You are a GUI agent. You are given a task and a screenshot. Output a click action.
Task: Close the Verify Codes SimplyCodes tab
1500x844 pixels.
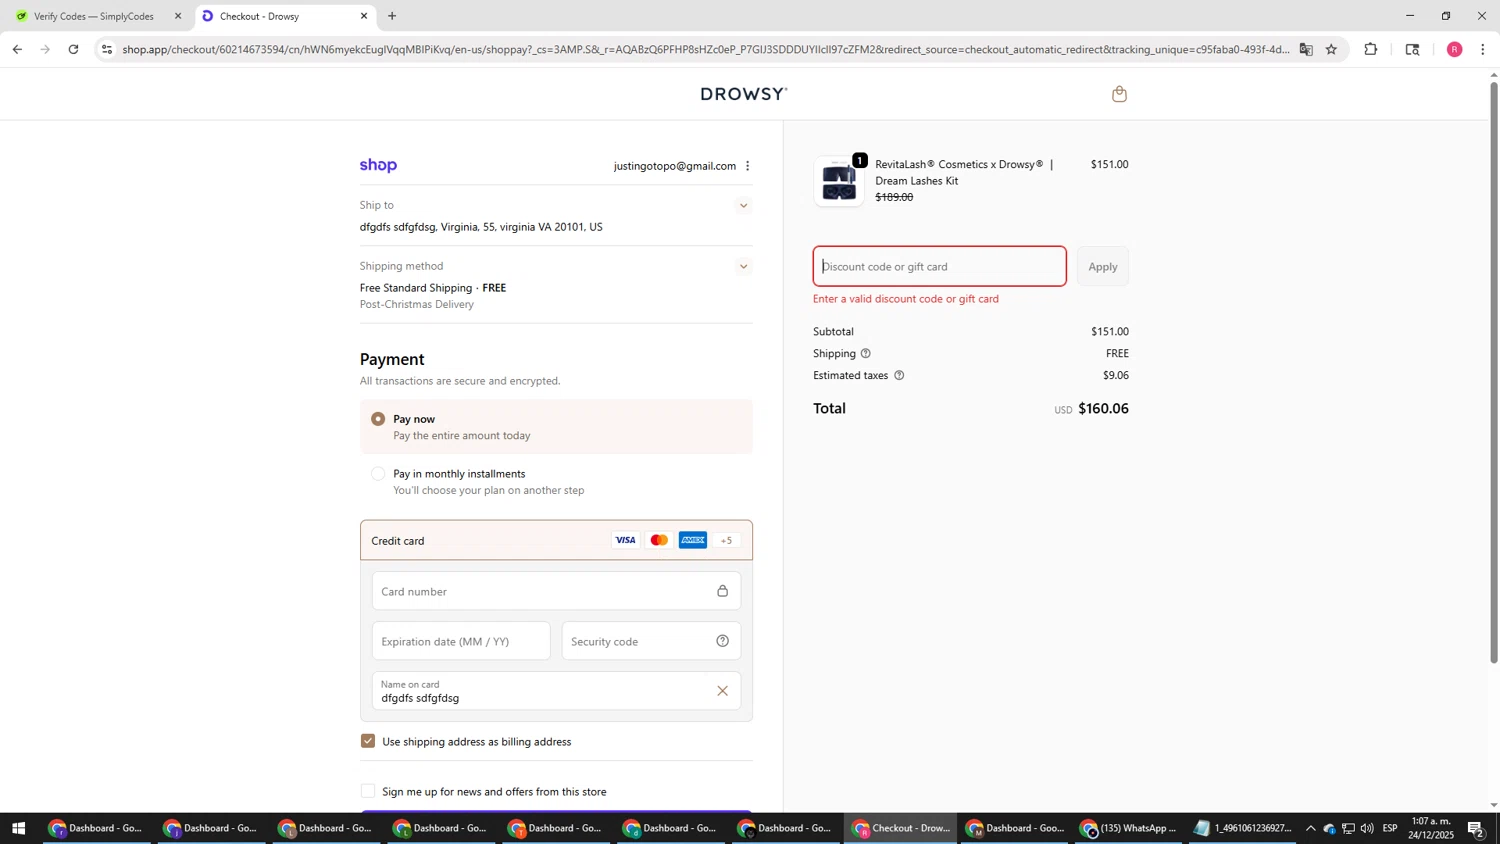[178, 16]
